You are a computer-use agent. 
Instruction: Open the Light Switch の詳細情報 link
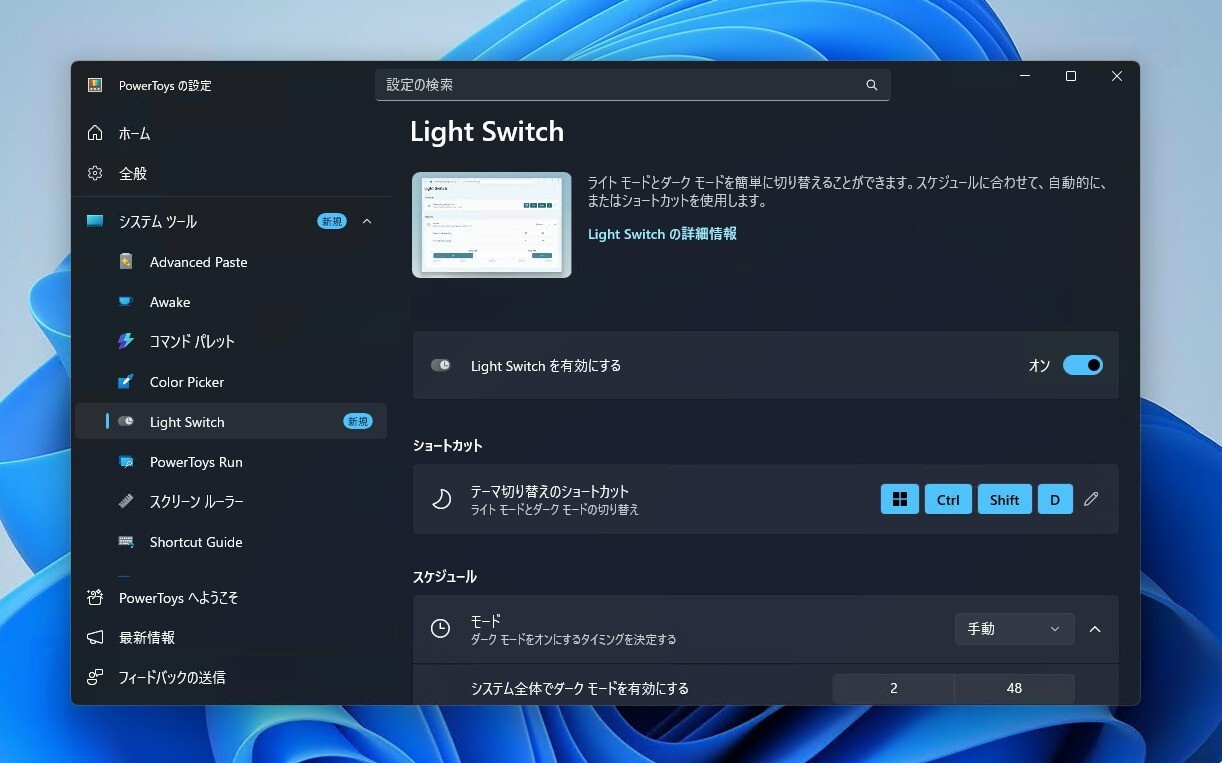coord(662,234)
